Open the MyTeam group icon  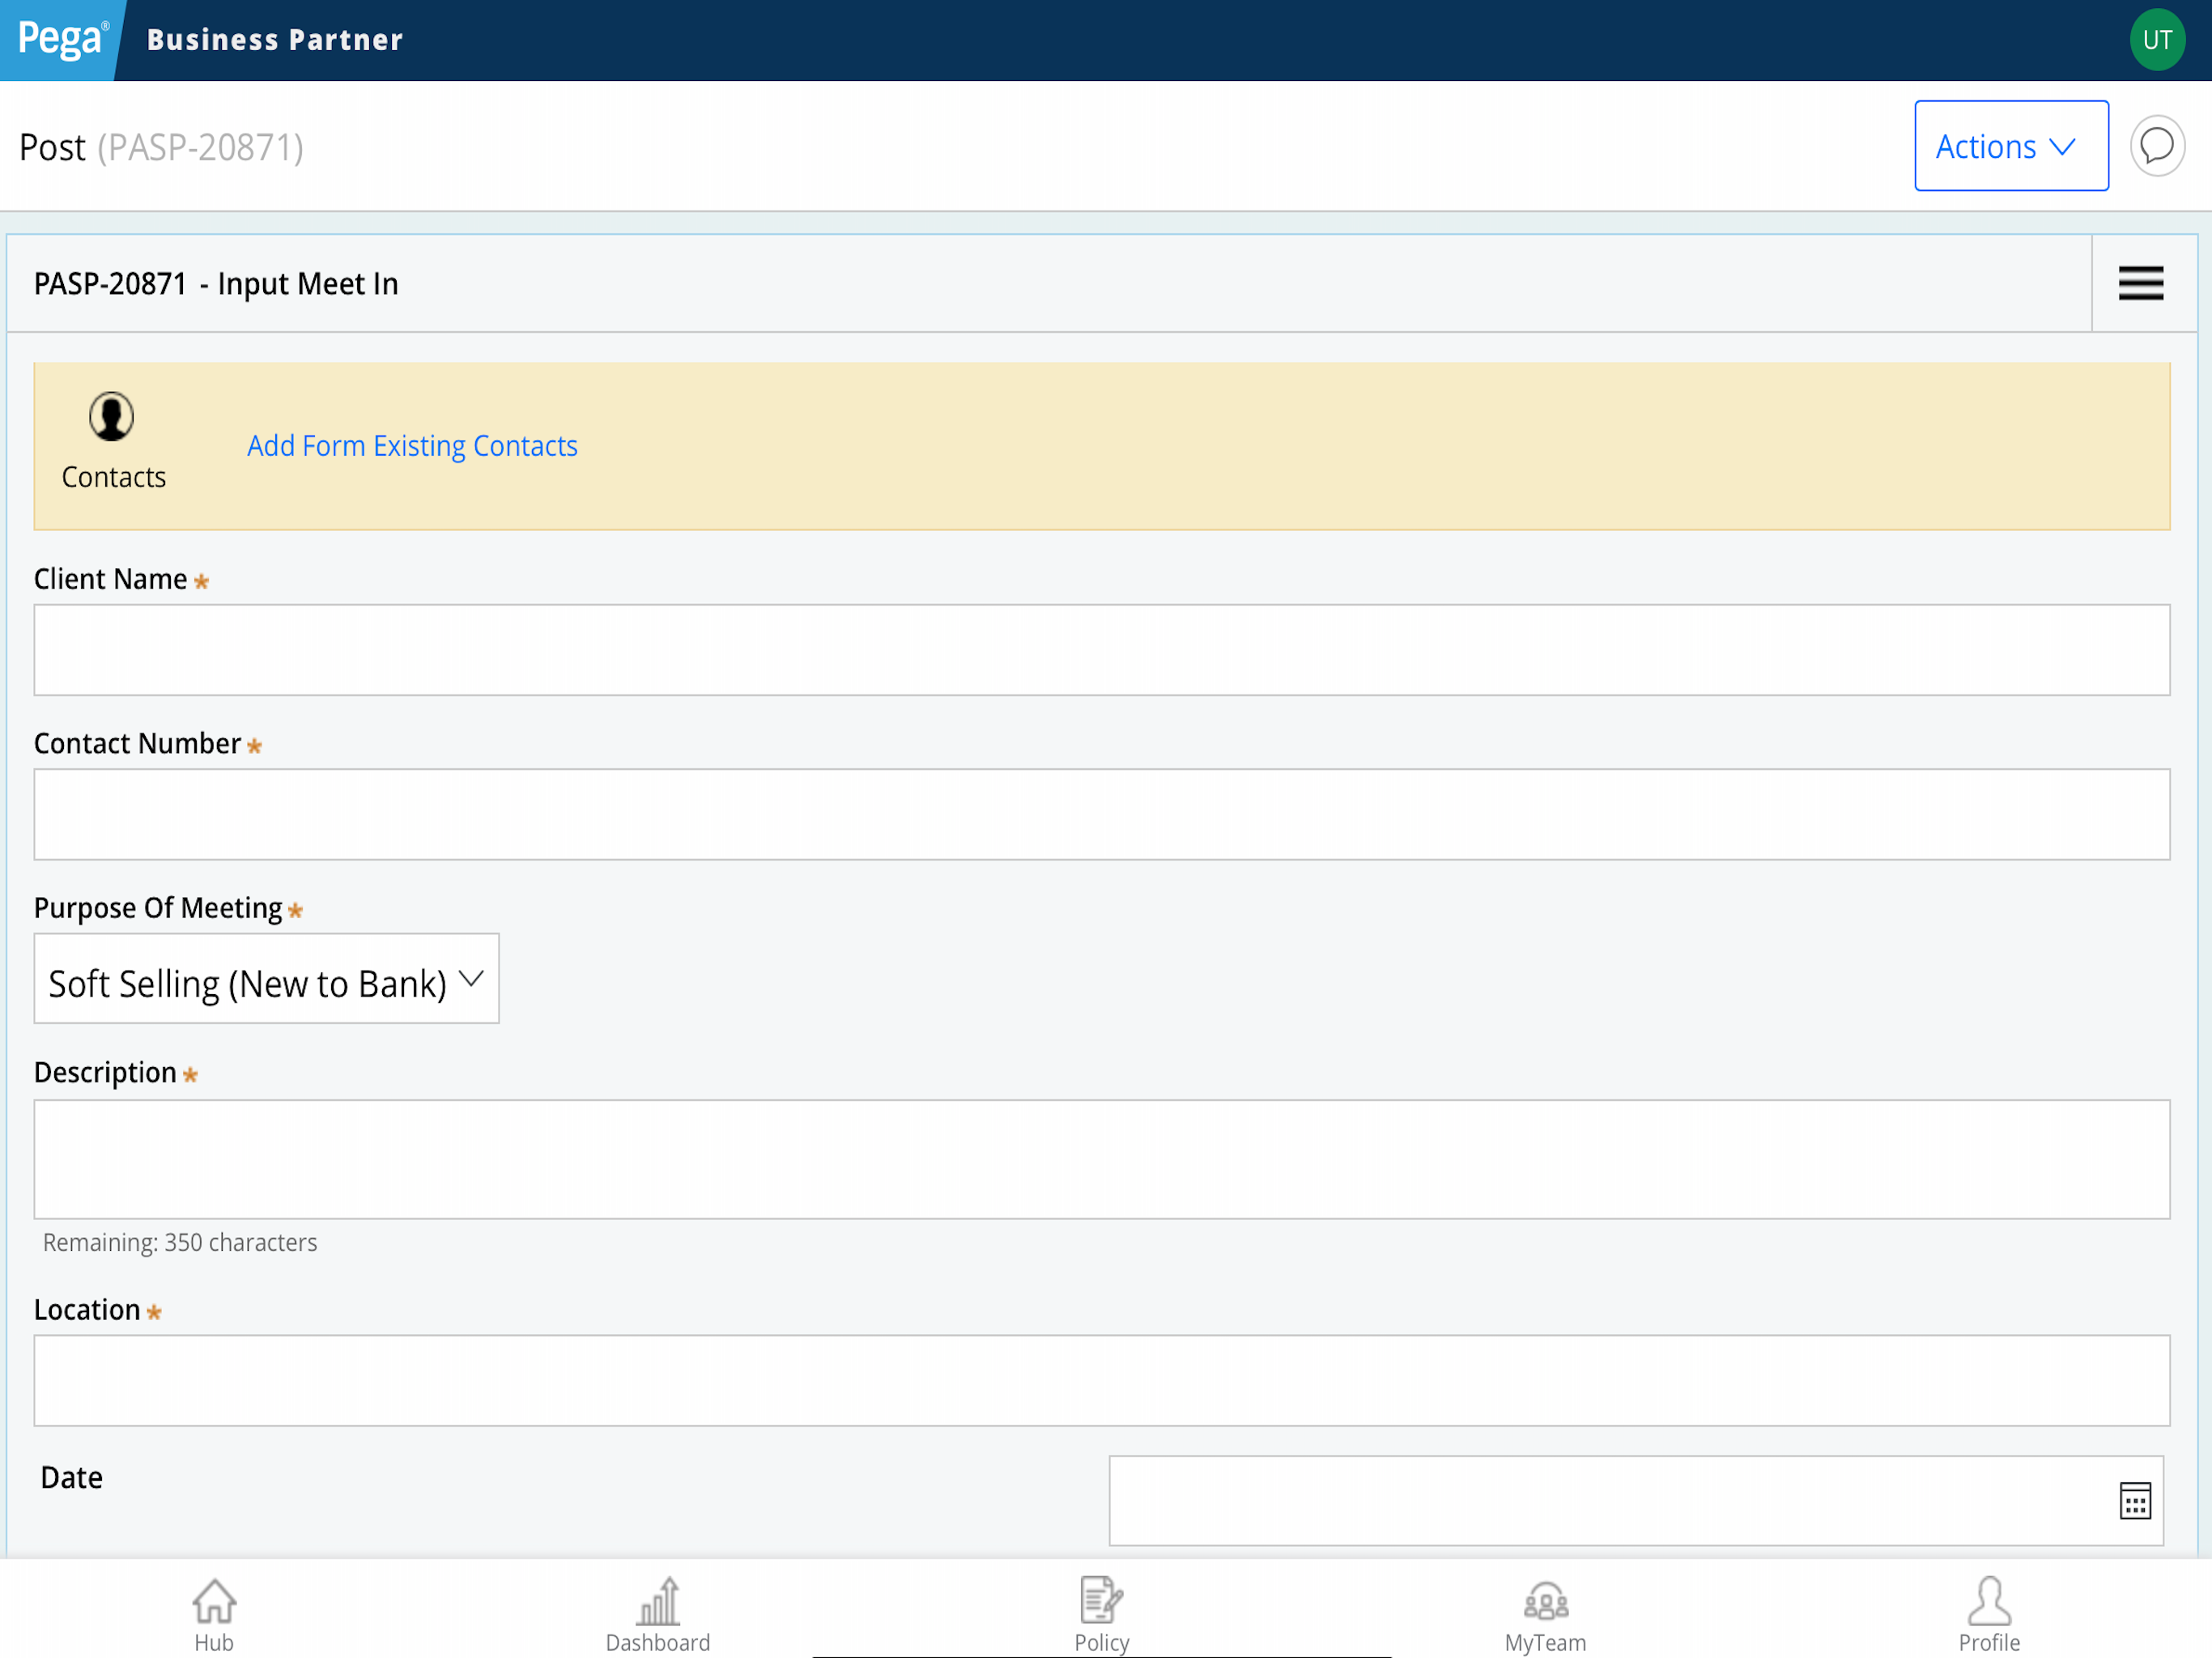(1545, 1601)
